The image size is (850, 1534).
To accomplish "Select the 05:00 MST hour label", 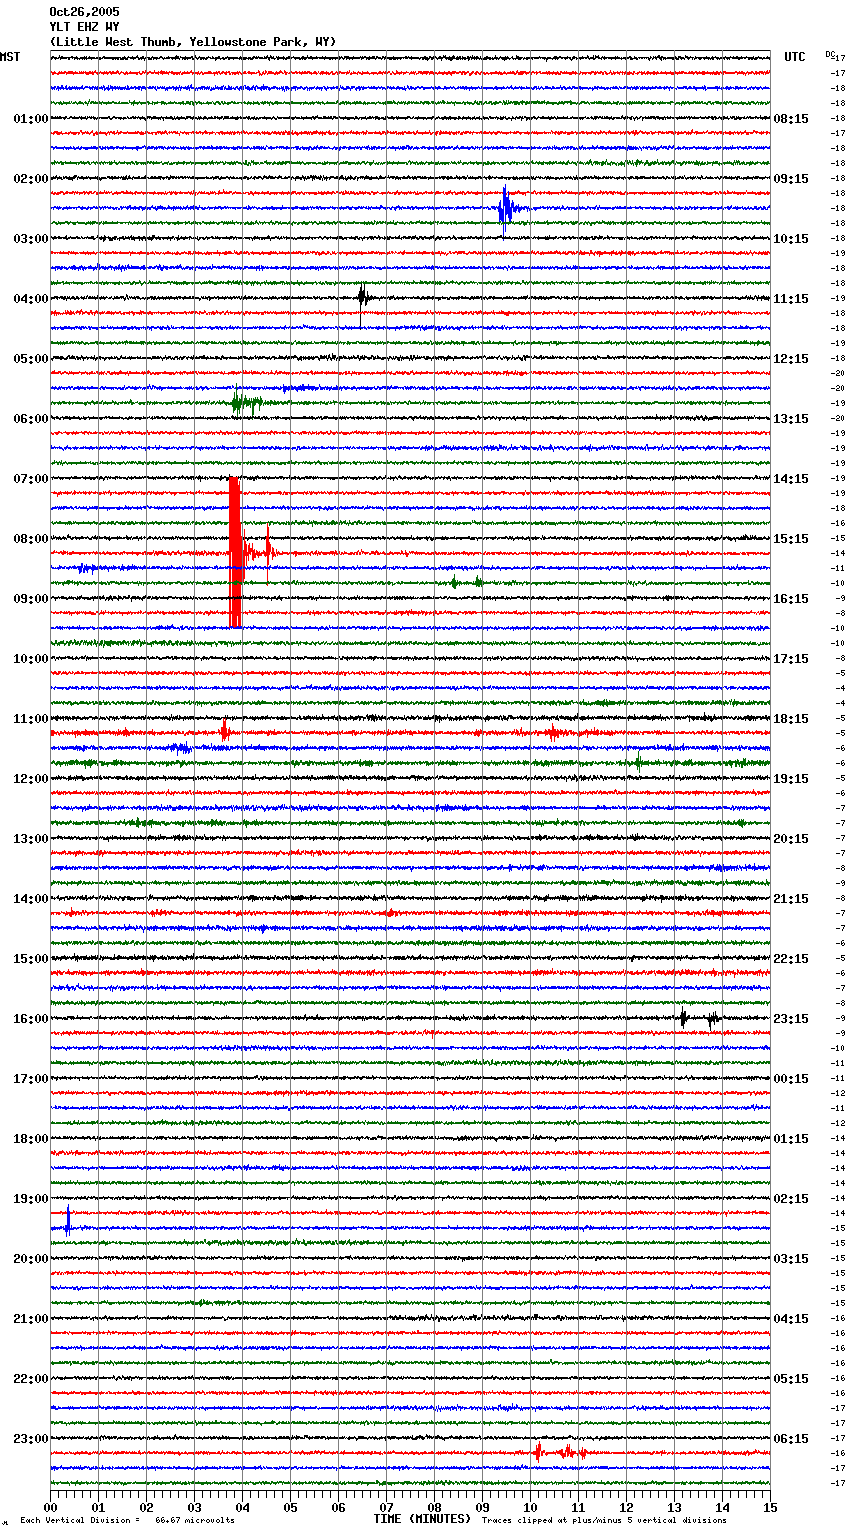I will pos(30,359).
